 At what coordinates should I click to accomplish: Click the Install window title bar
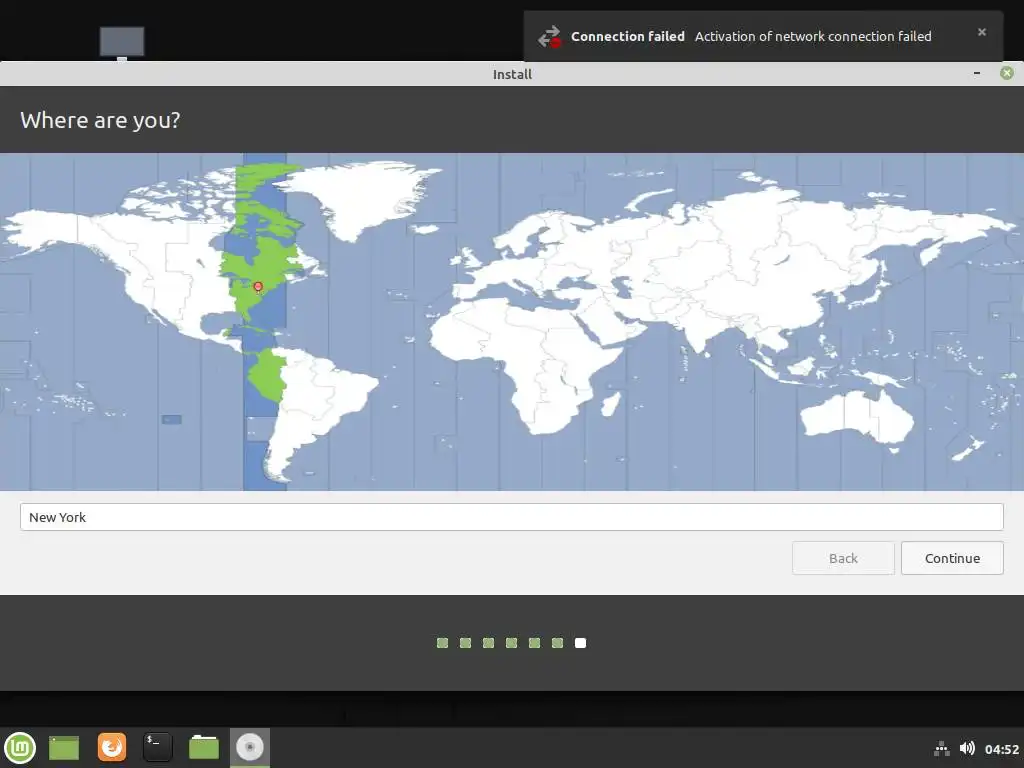pyautogui.click(x=512, y=74)
